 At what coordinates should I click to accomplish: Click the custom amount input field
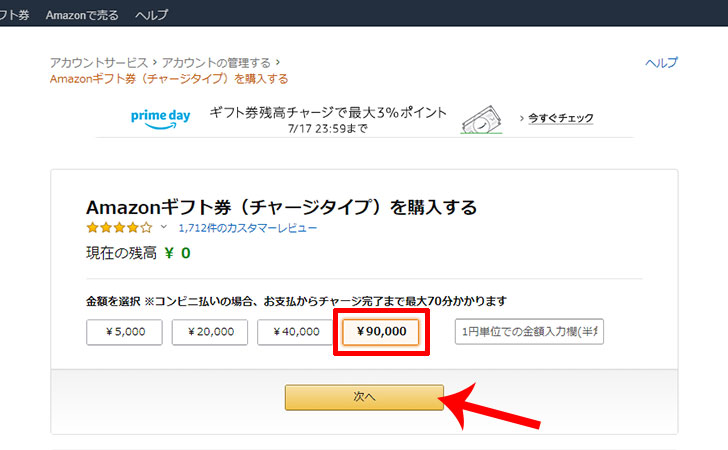pos(529,332)
